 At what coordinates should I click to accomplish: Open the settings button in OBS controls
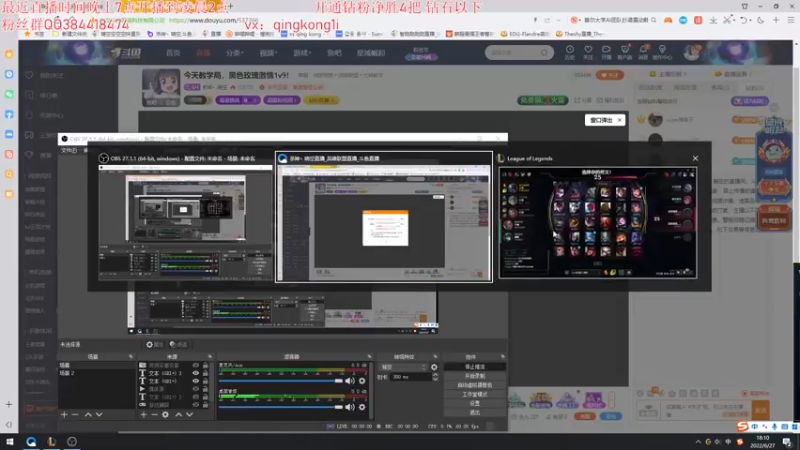[474, 403]
